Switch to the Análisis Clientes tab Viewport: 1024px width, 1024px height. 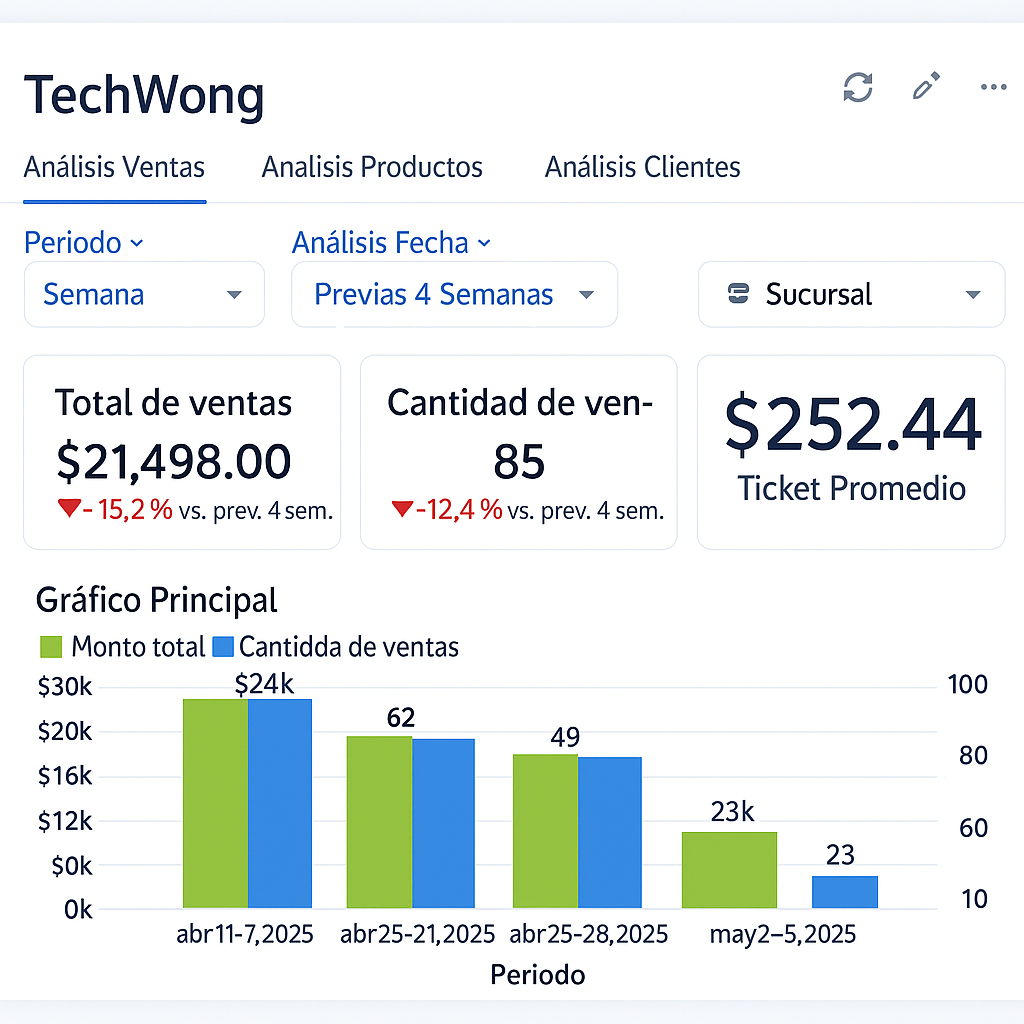coord(643,167)
